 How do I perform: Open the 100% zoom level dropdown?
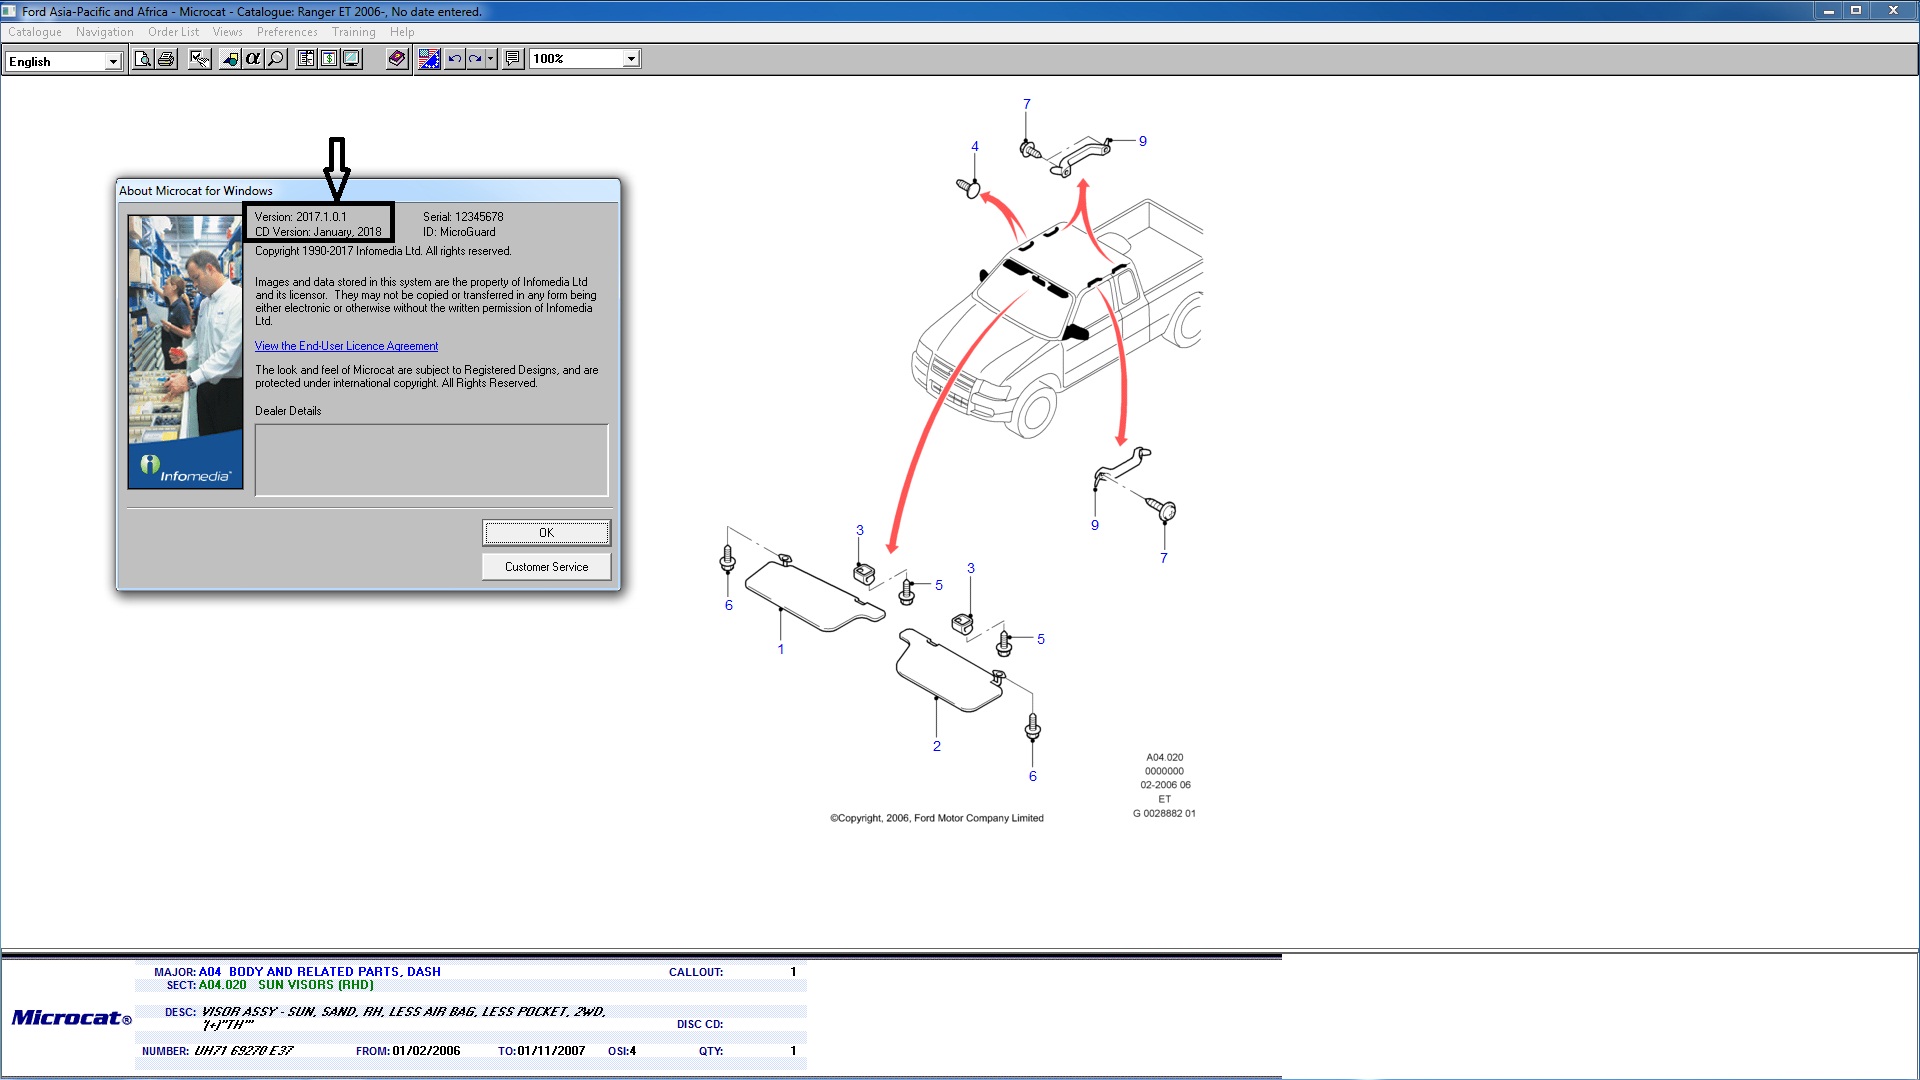(x=631, y=59)
